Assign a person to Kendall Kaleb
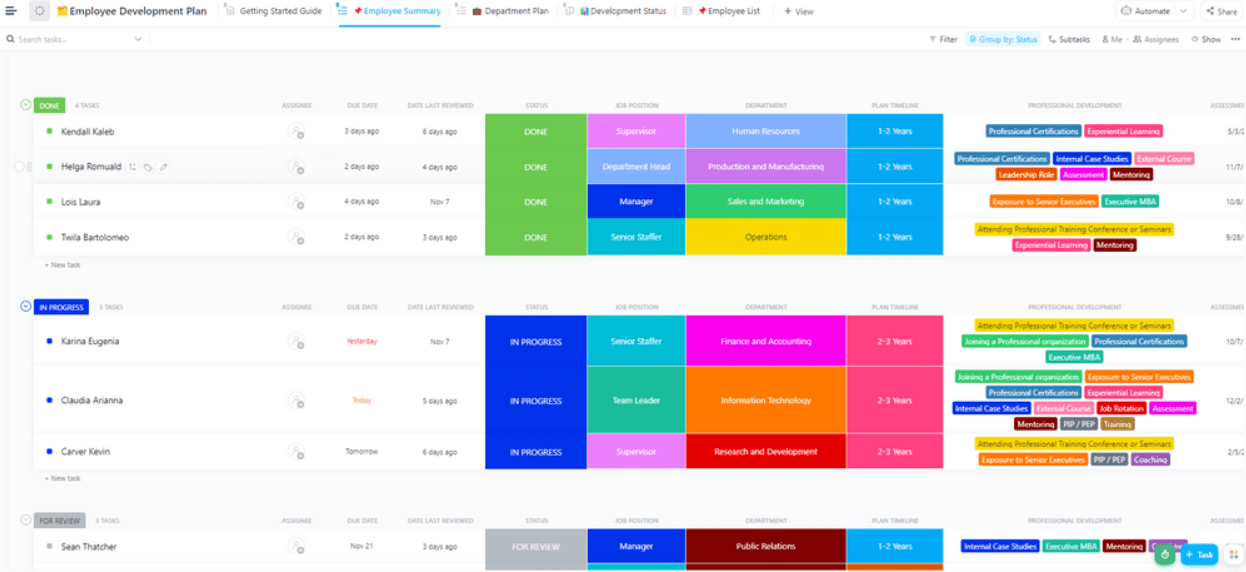The image size is (1246, 572). [296, 131]
